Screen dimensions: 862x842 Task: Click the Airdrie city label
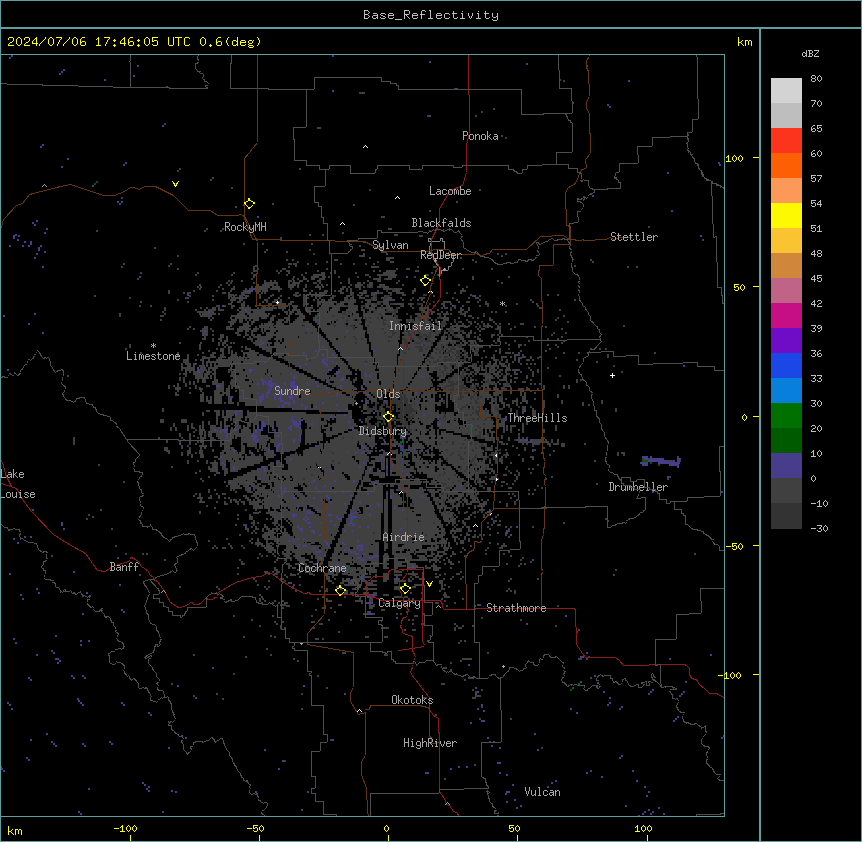[x=404, y=537]
